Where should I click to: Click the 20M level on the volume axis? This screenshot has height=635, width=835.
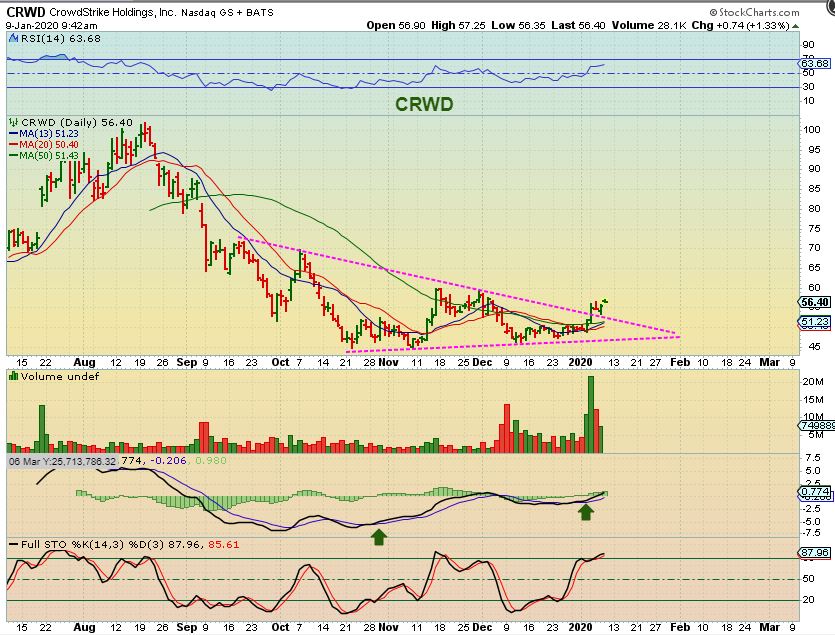point(813,381)
